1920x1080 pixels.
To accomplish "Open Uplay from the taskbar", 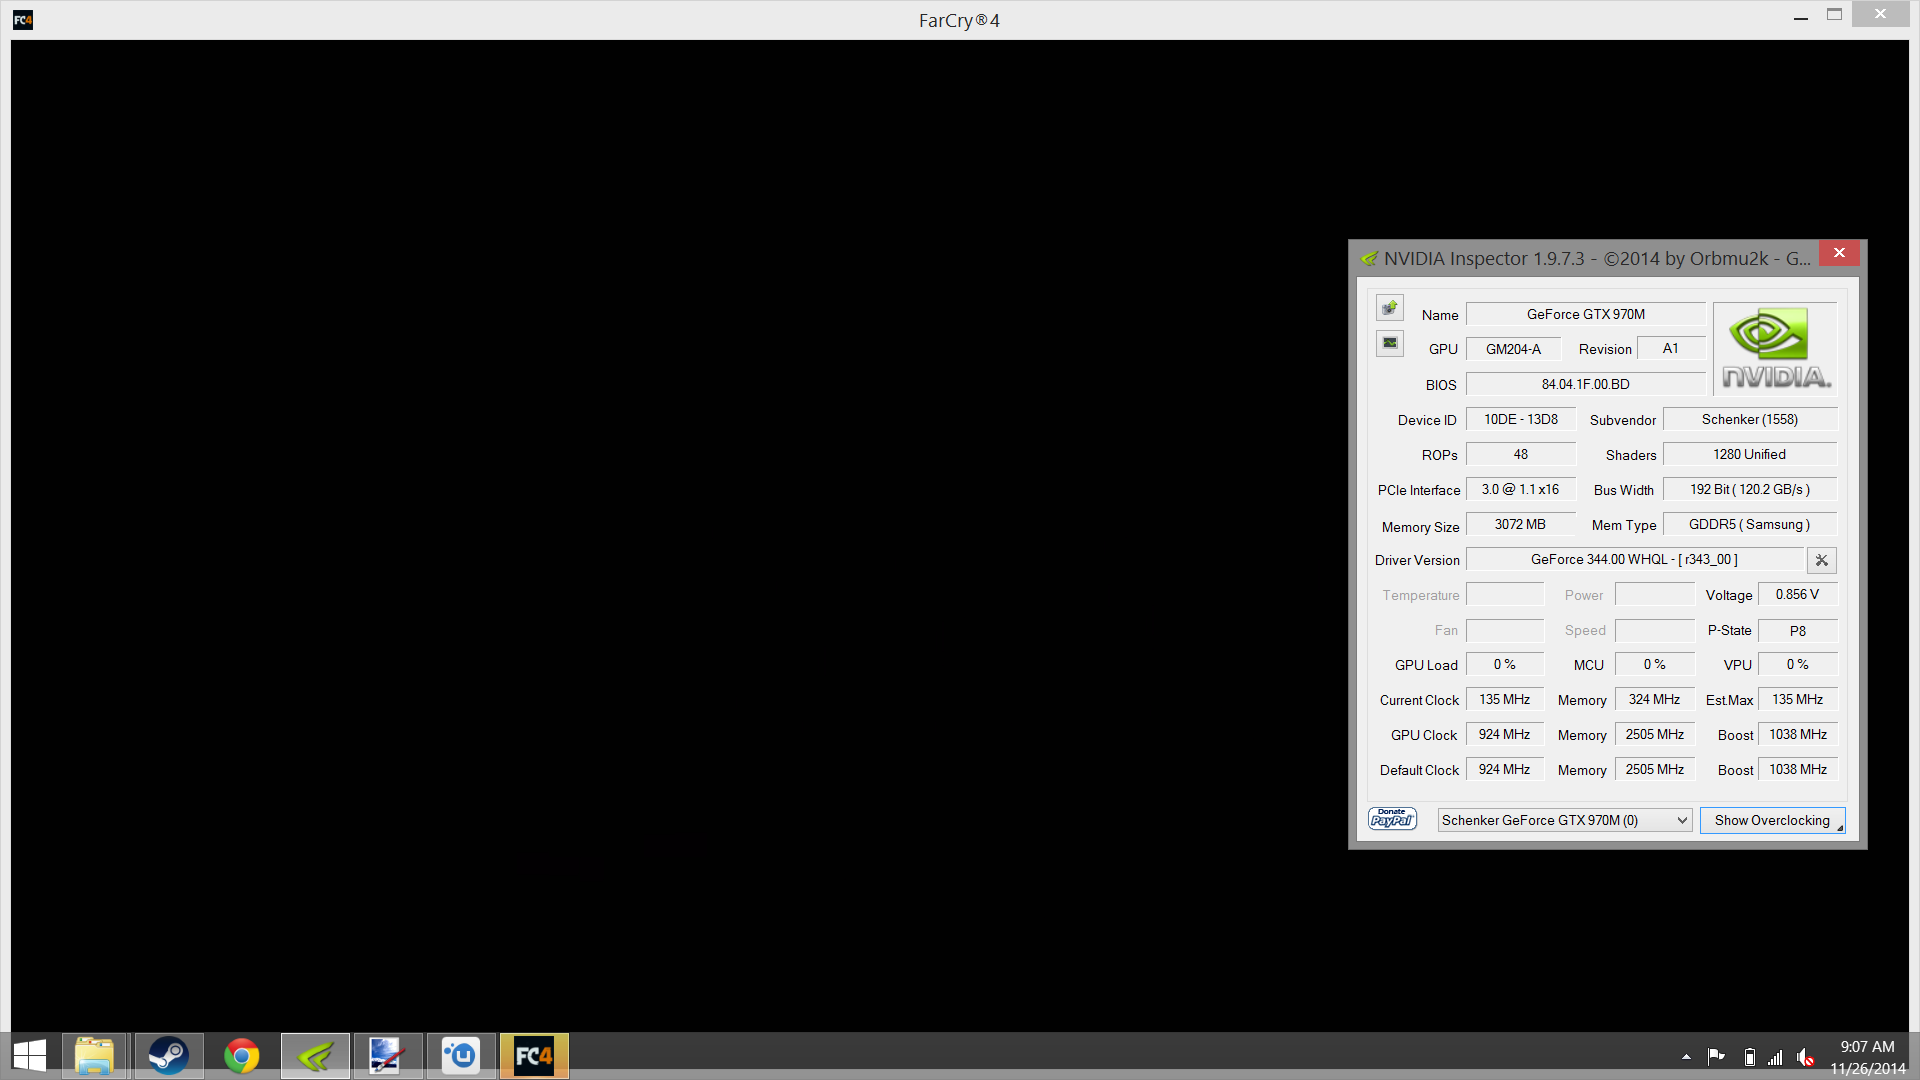I will click(461, 1056).
